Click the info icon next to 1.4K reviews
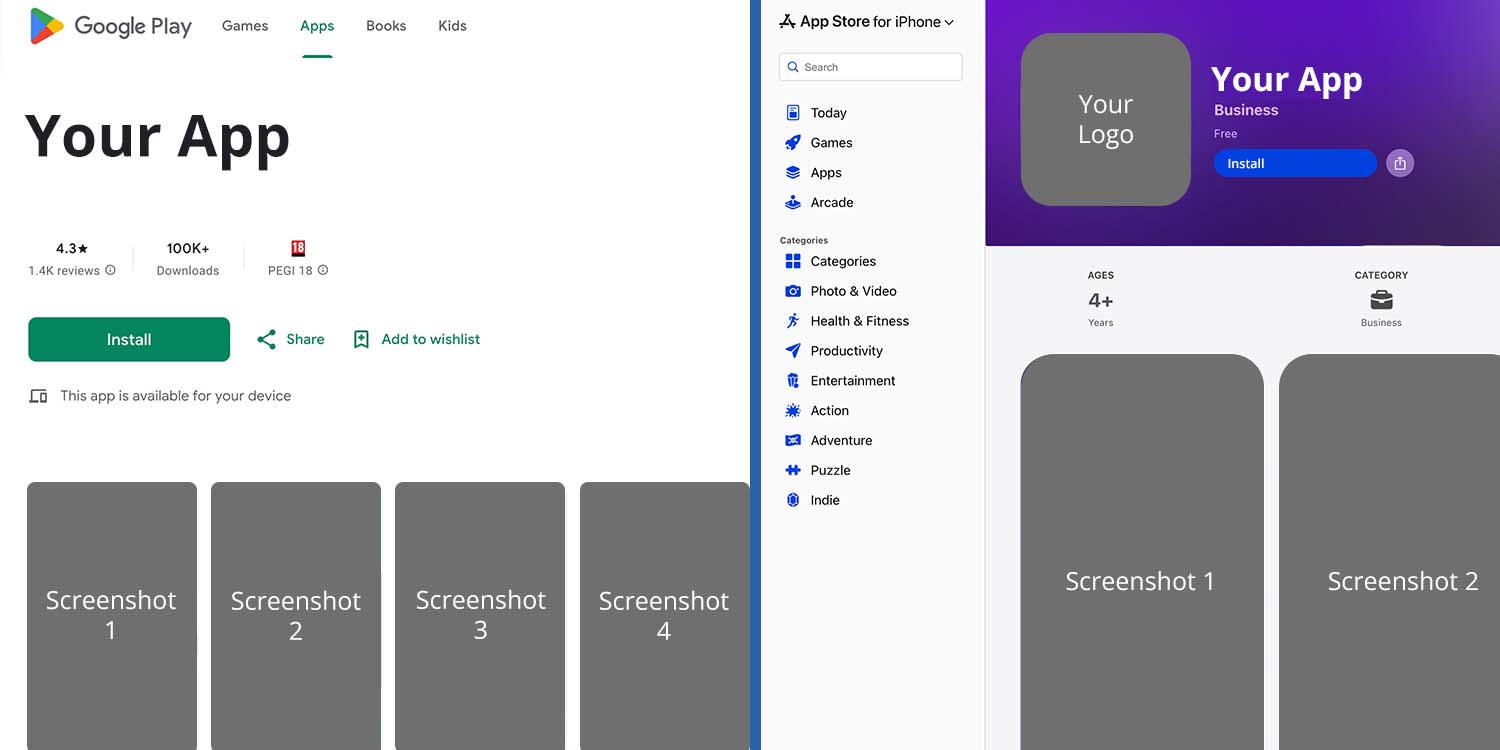The width and height of the screenshot is (1500, 750). [x=110, y=270]
